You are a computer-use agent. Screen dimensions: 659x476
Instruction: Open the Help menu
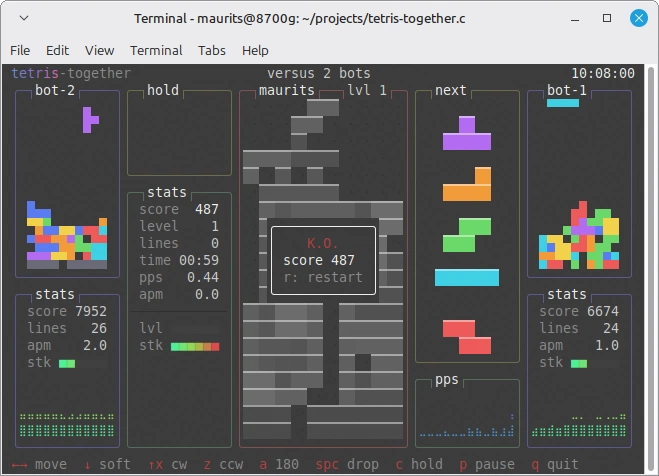point(255,50)
